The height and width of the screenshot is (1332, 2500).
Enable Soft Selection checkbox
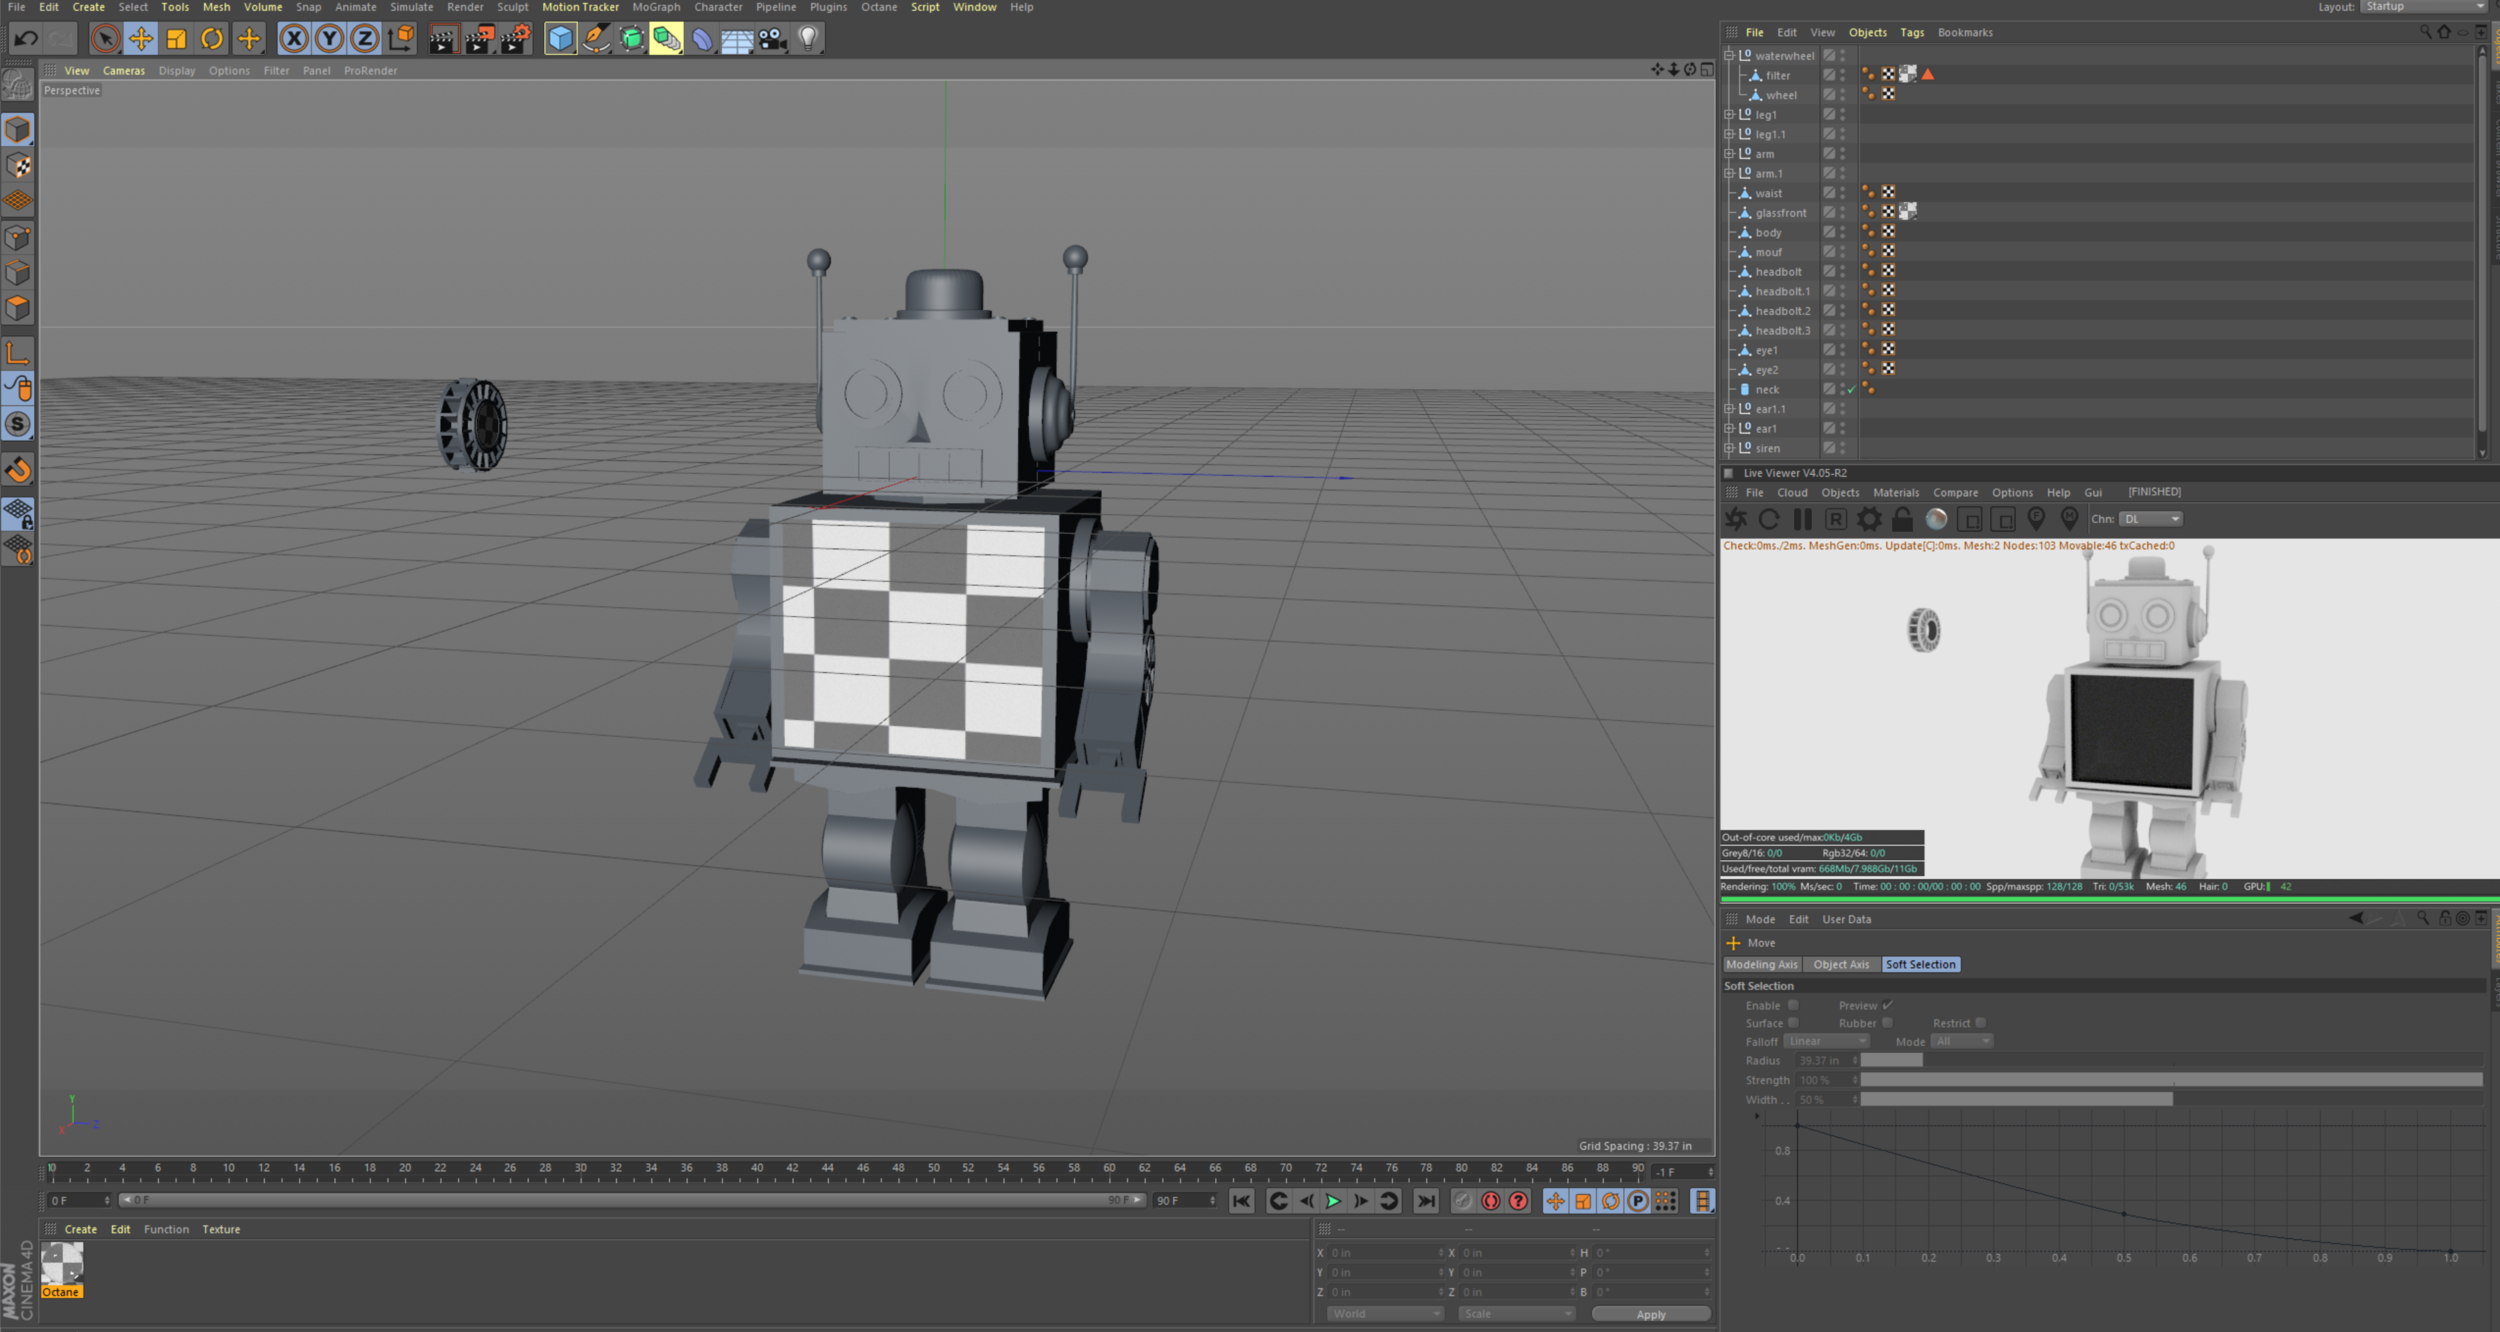[x=1793, y=1005]
